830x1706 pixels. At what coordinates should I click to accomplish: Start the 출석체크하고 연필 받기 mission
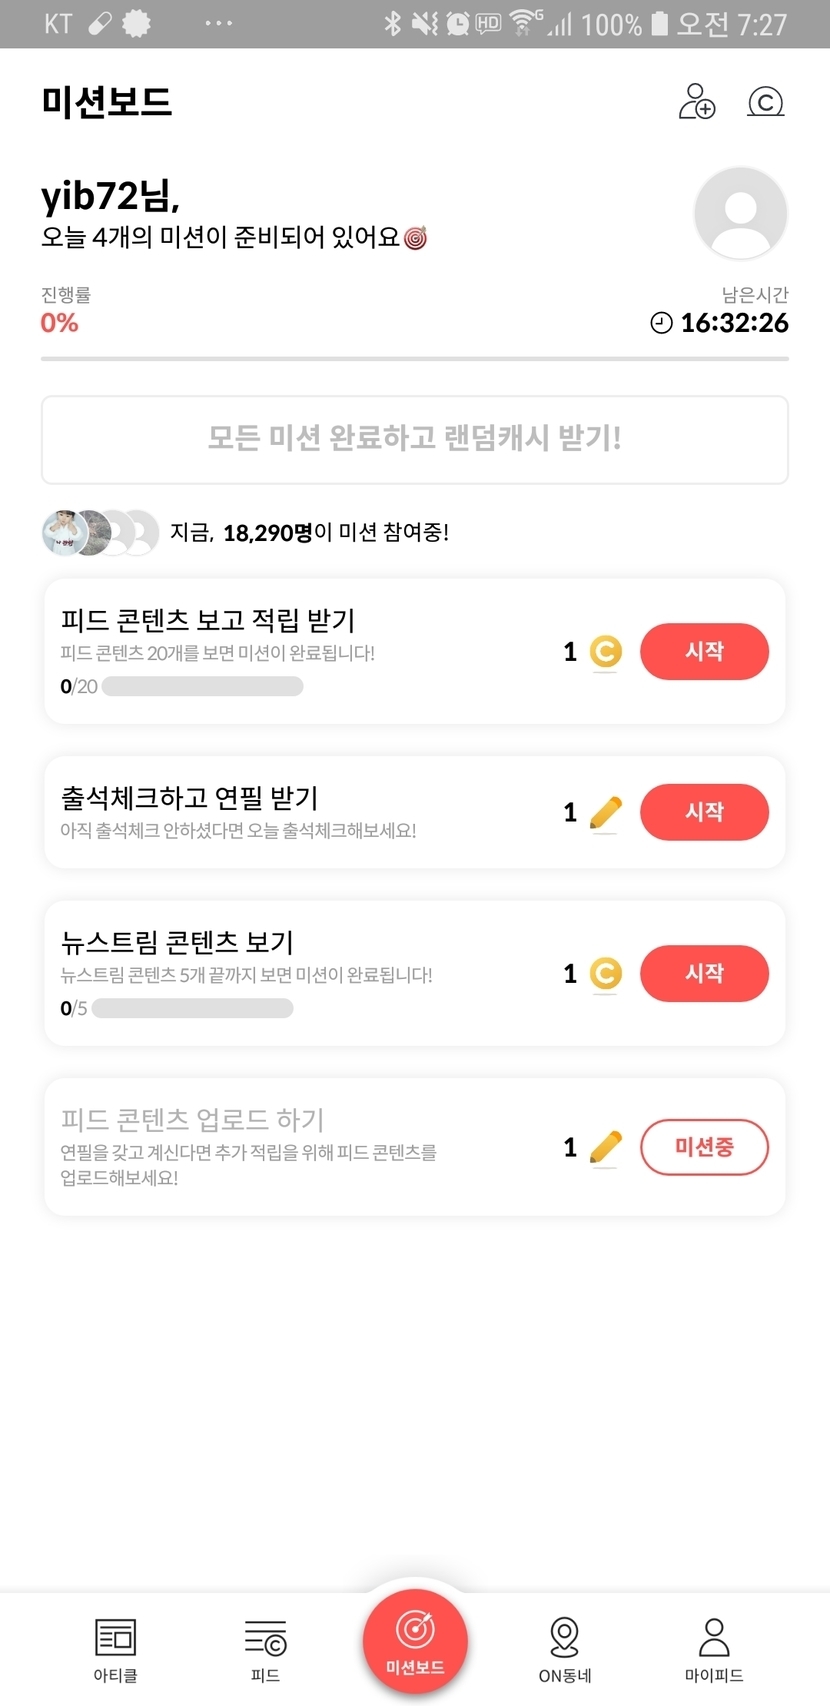(x=704, y=812)
